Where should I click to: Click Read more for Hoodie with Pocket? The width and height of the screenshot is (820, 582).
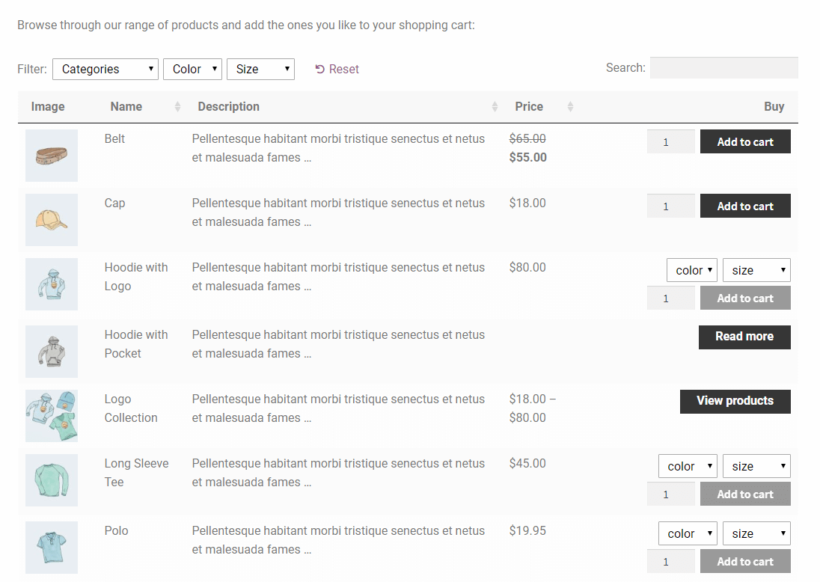pos(744,337)
